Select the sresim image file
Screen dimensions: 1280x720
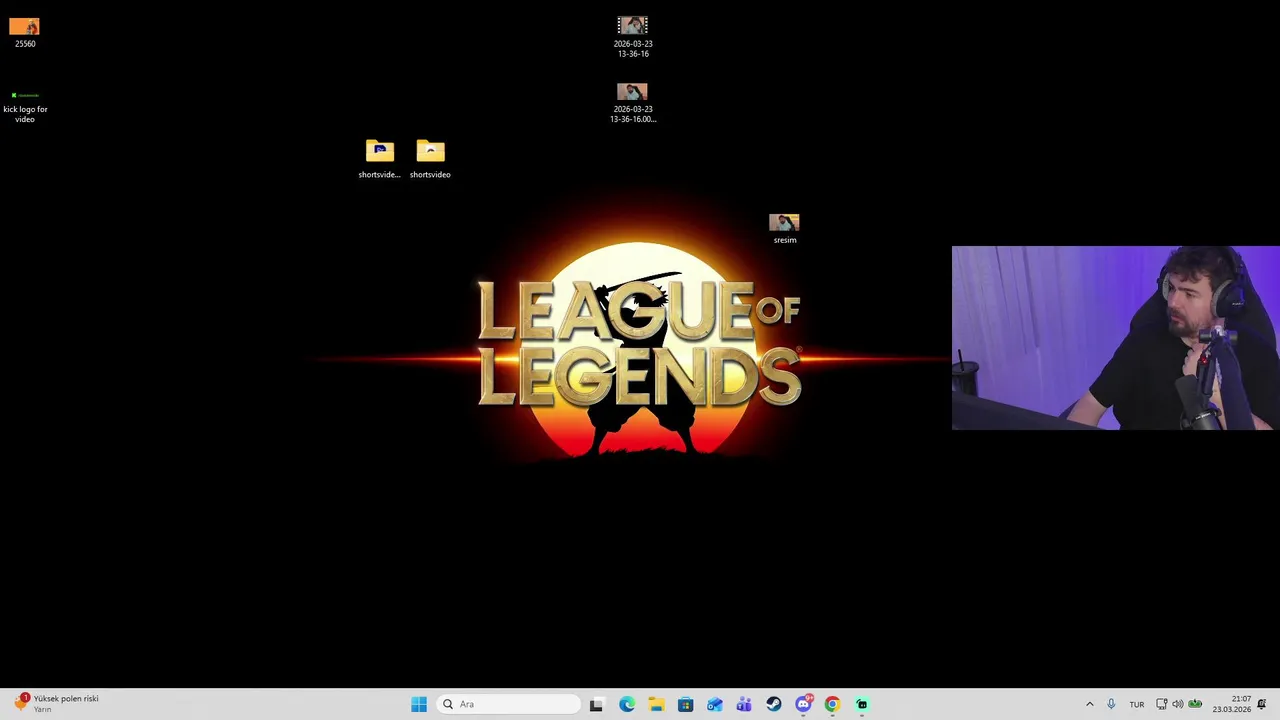pyautogui.click(x=785, y=229)
